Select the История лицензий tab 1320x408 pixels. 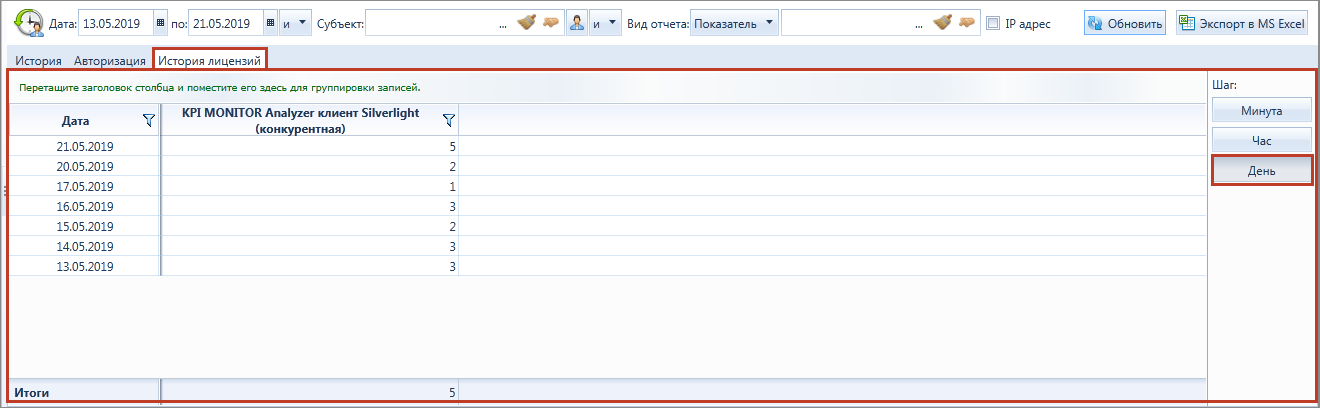tap(210, 60)
